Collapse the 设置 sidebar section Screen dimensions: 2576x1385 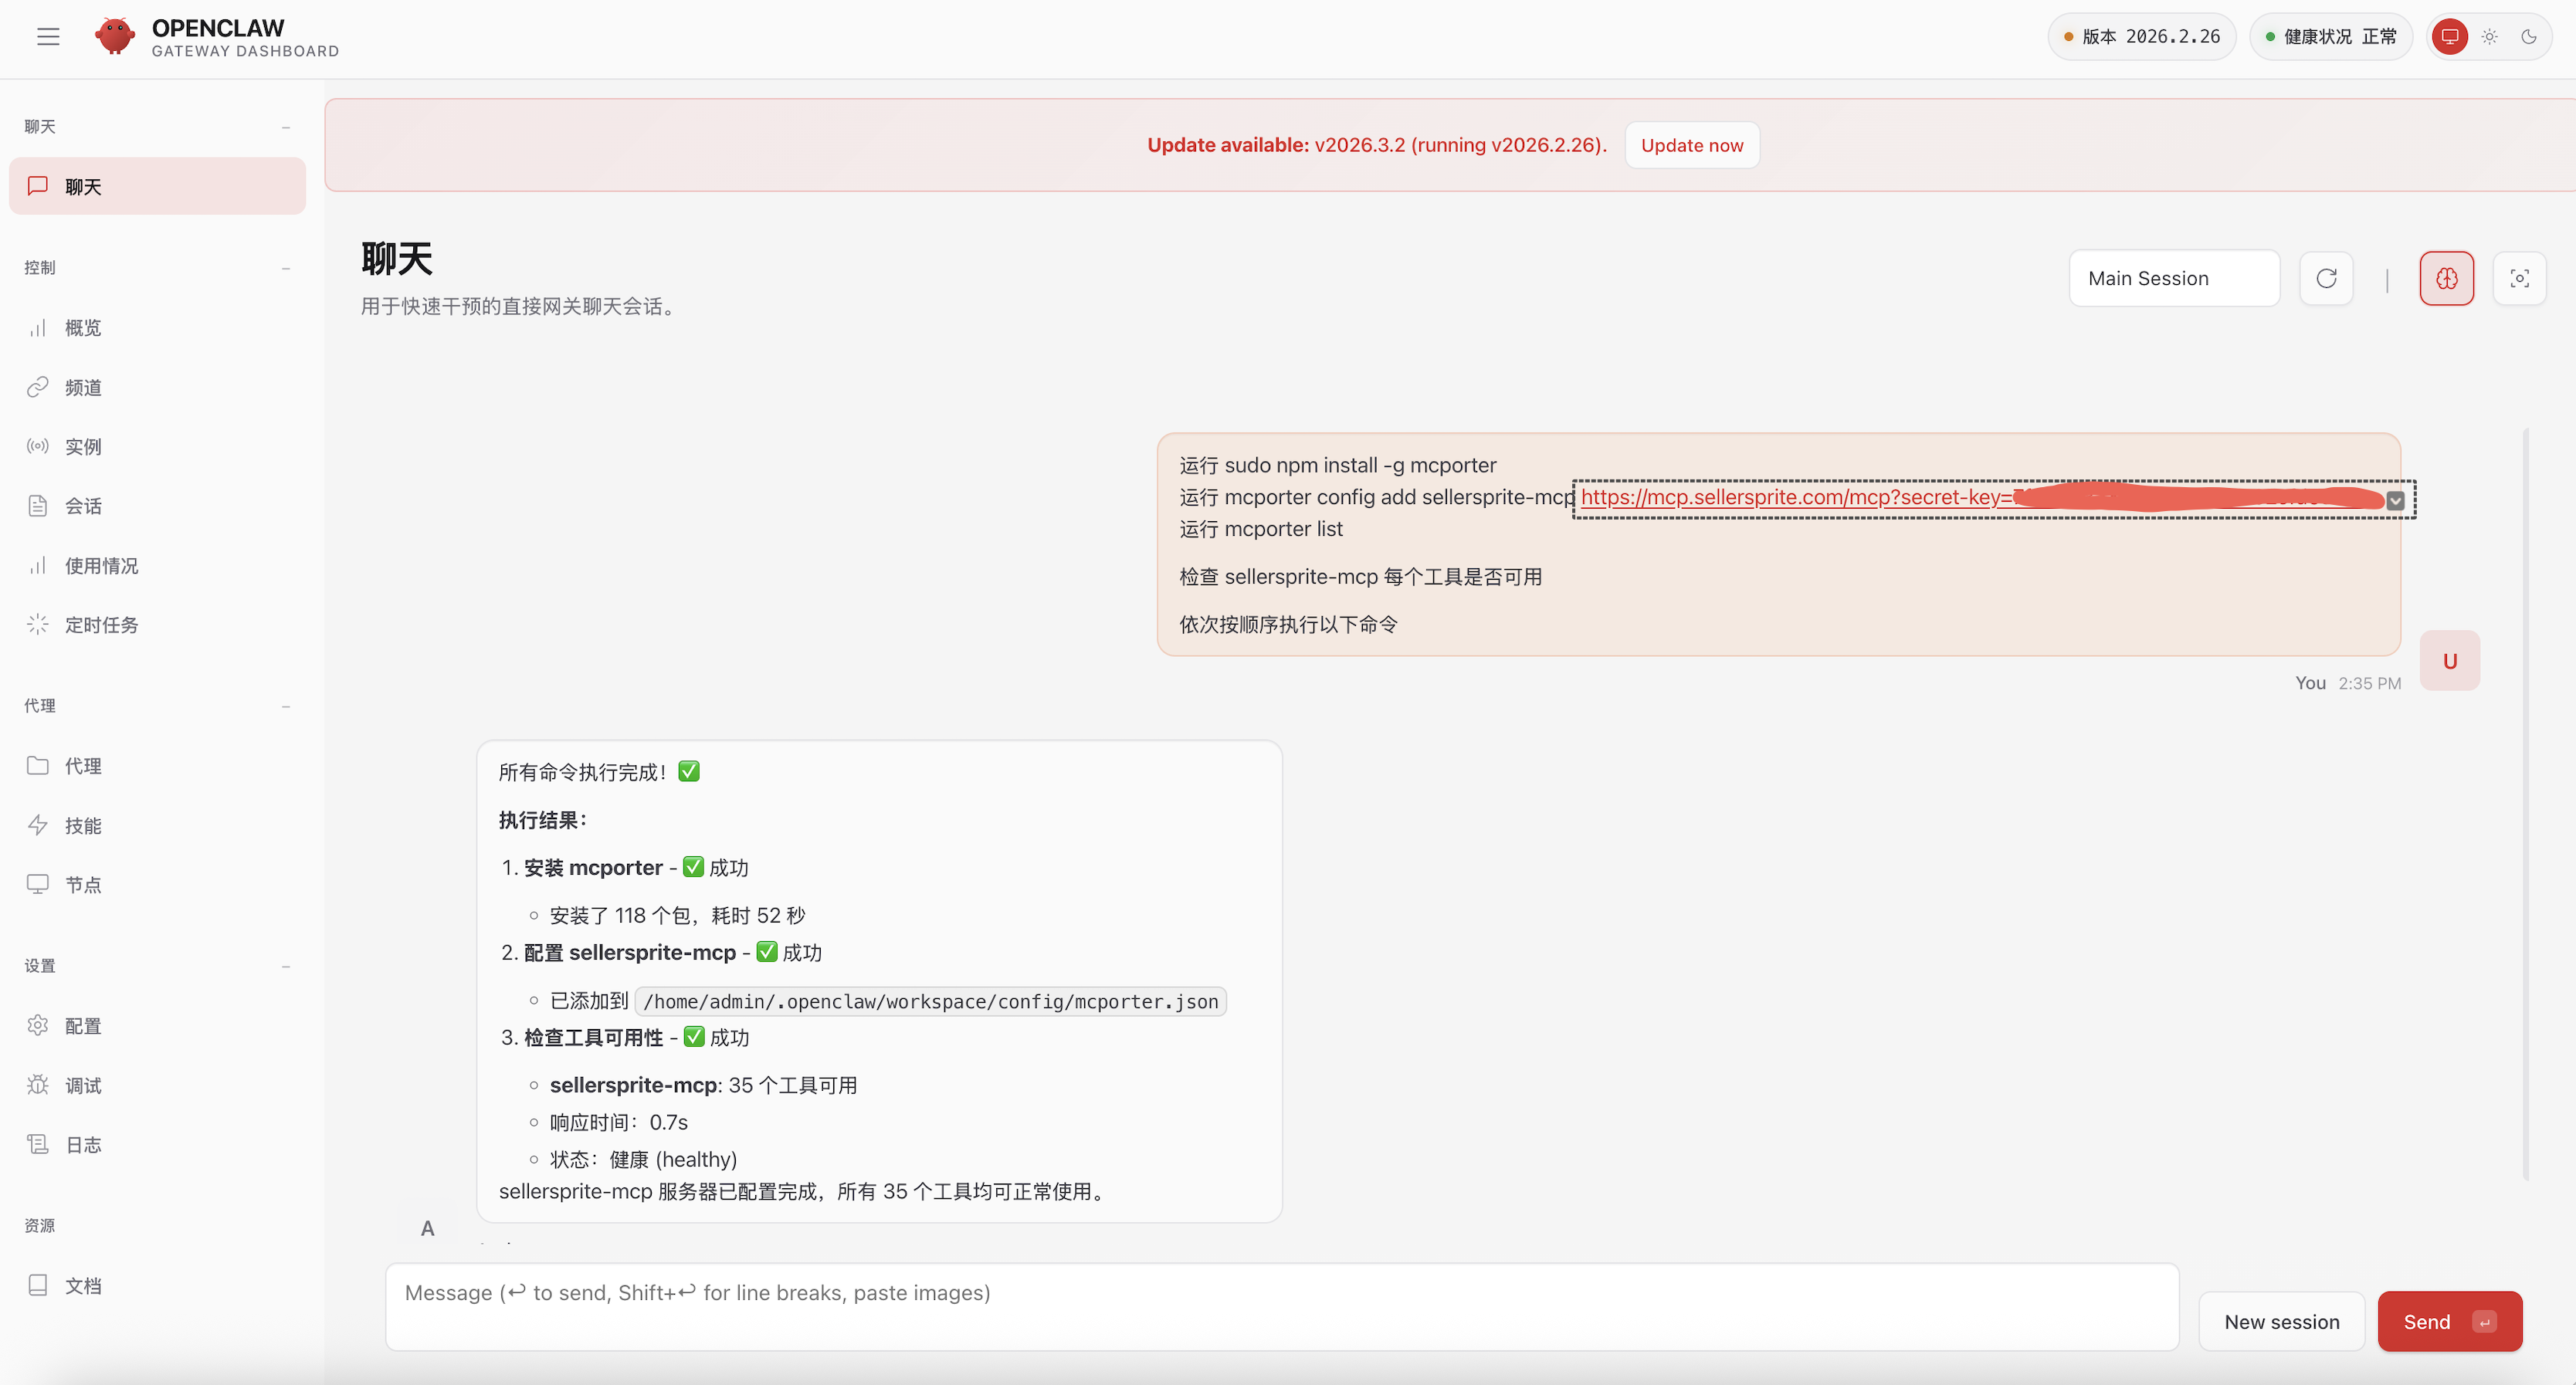(286, 966)
